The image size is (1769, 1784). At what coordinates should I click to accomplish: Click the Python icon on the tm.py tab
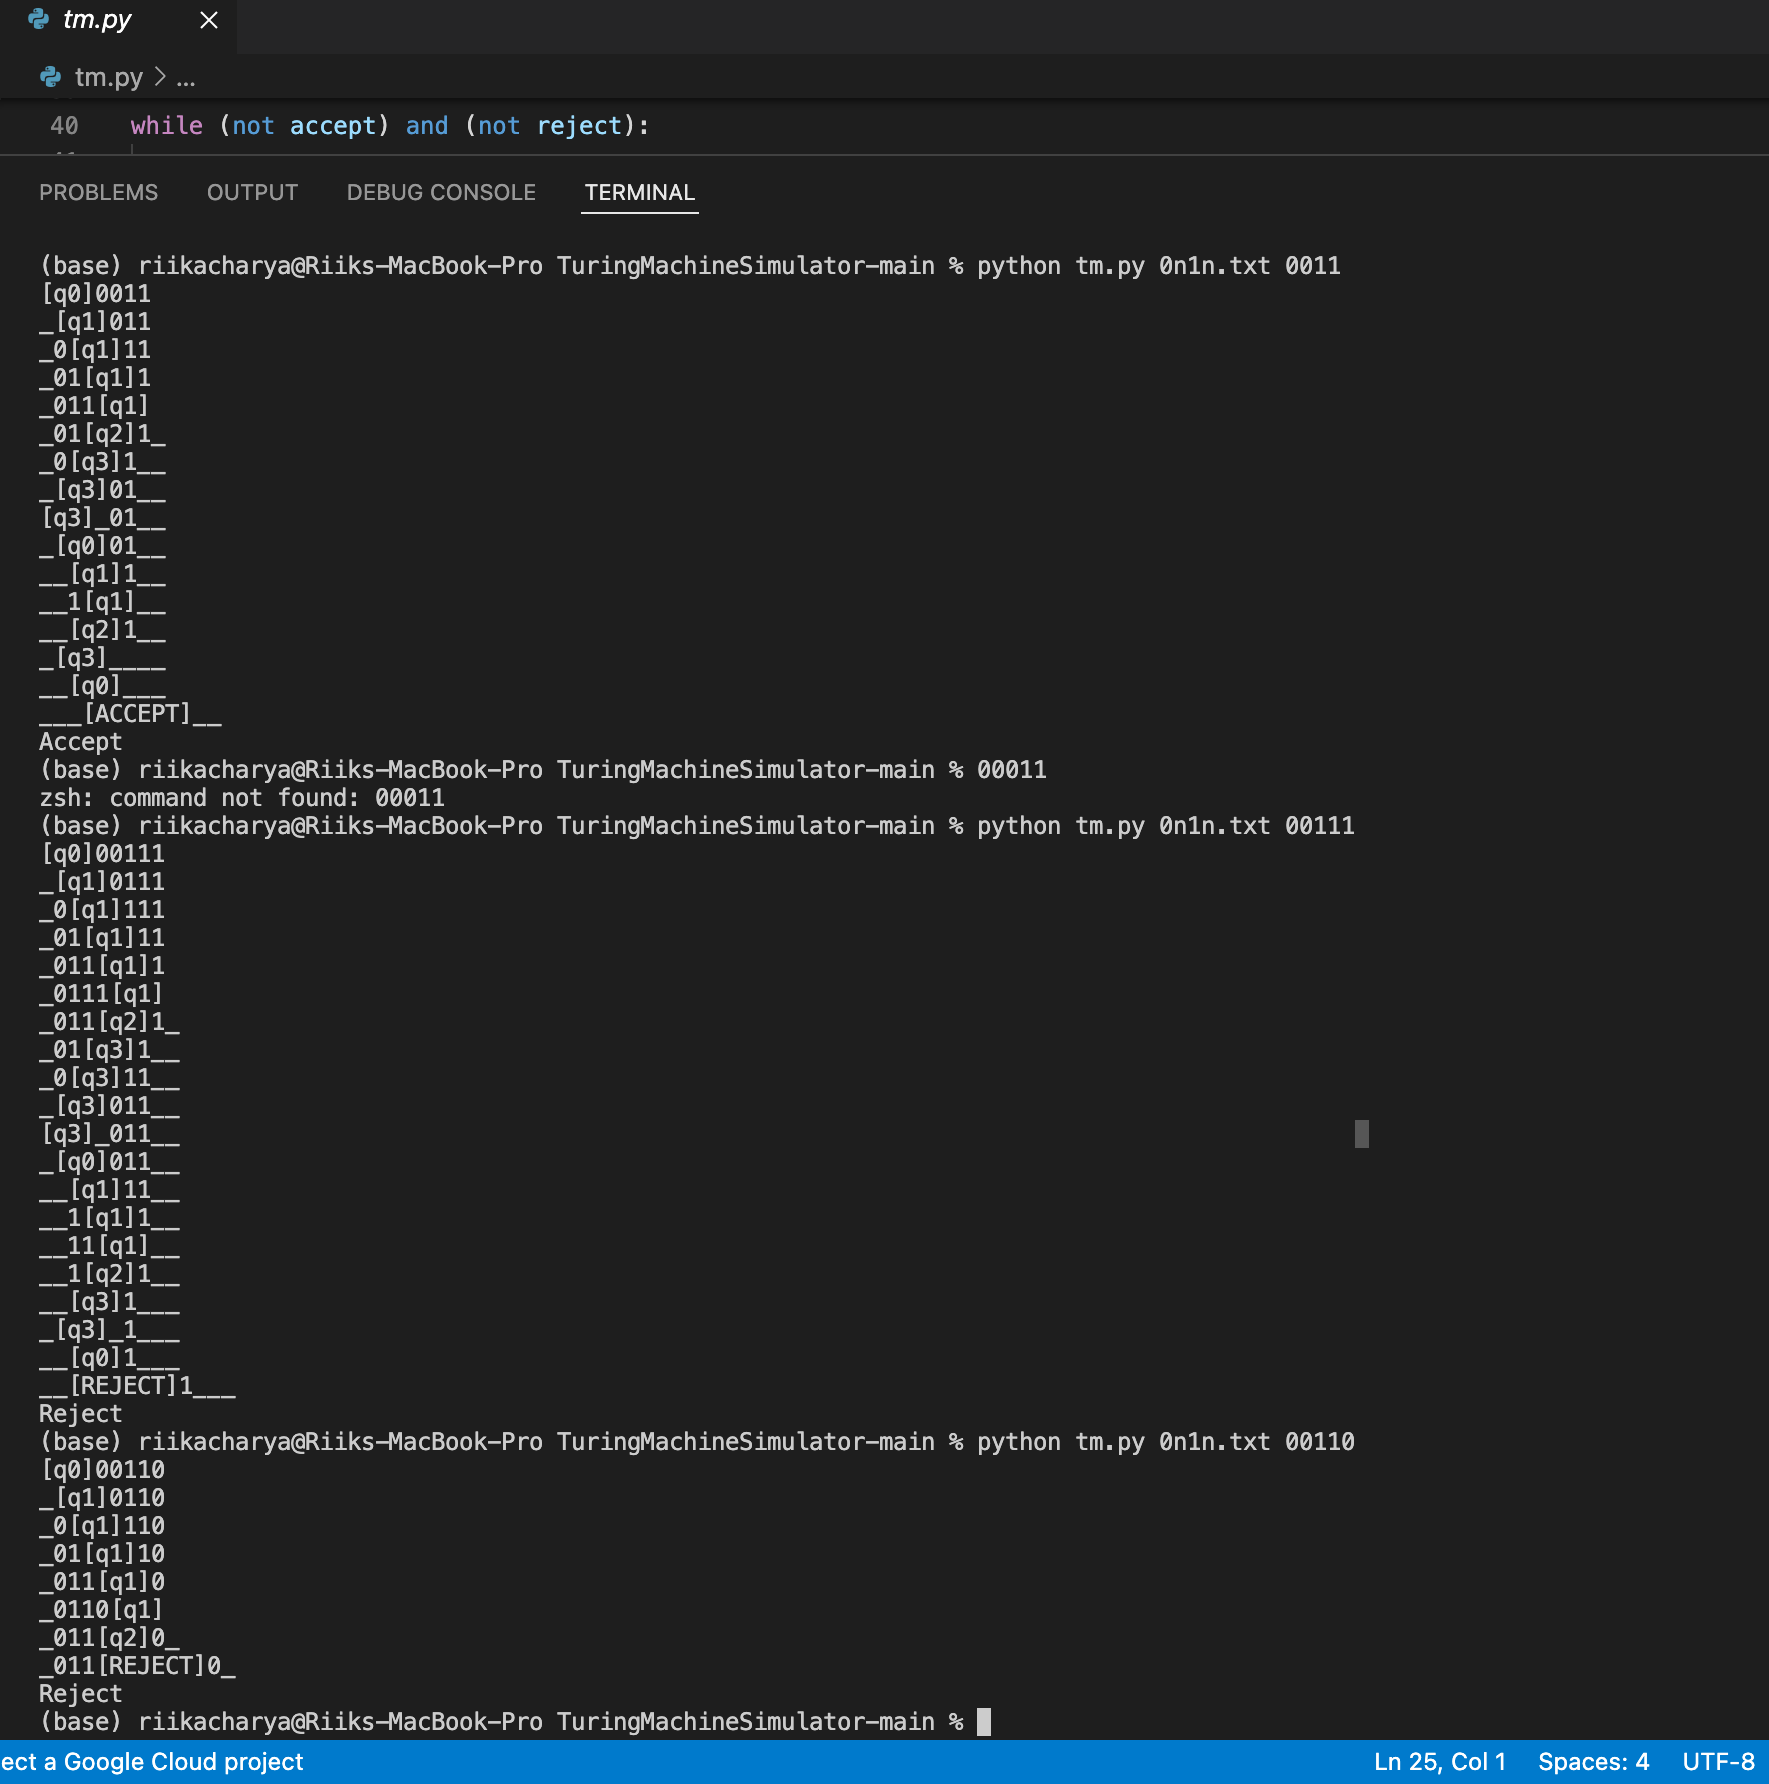pos(37,19)
